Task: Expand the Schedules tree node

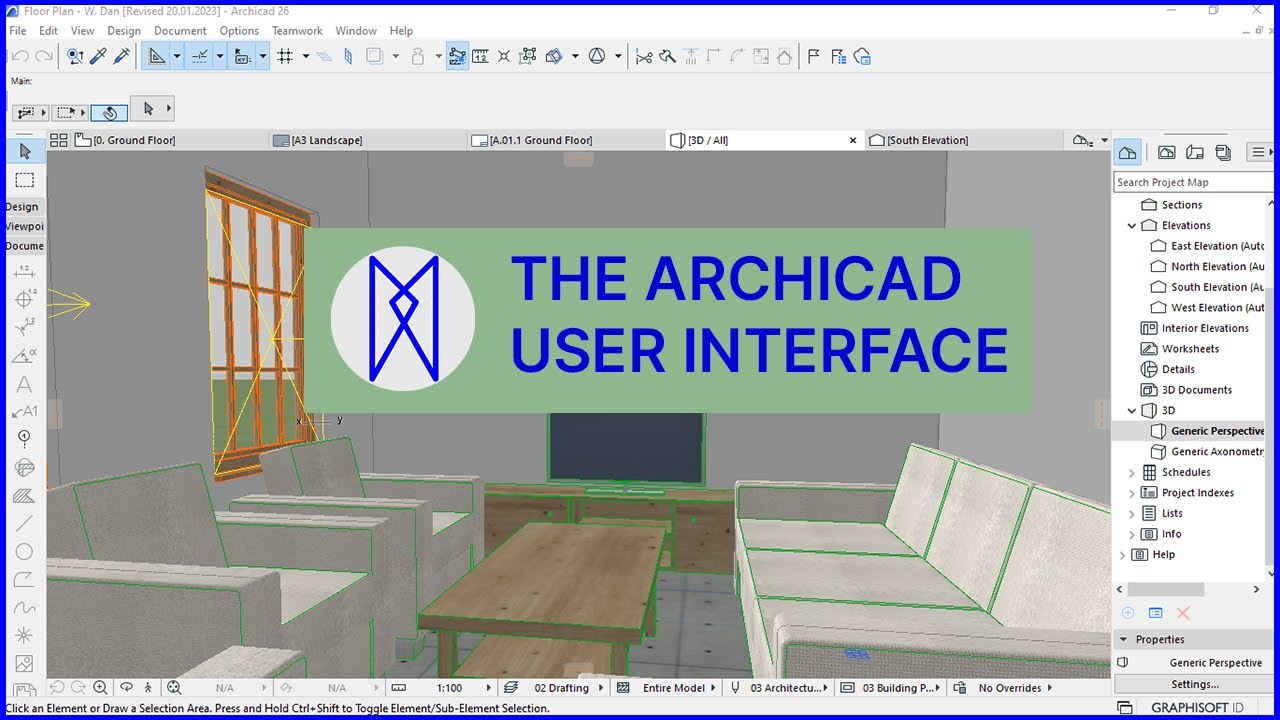Action: tap(1132, 472)
